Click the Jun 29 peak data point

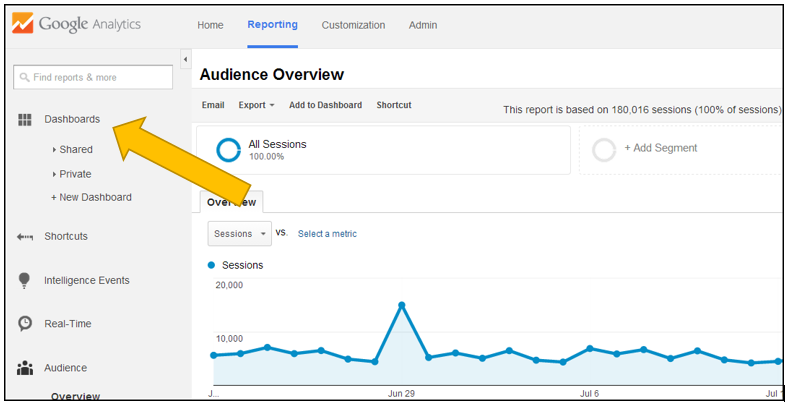(x=401, y=305)
